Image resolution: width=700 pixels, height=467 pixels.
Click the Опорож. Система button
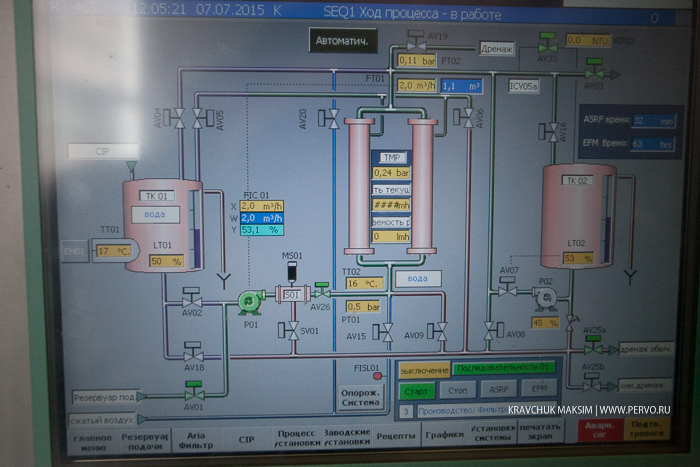(360, 398)
